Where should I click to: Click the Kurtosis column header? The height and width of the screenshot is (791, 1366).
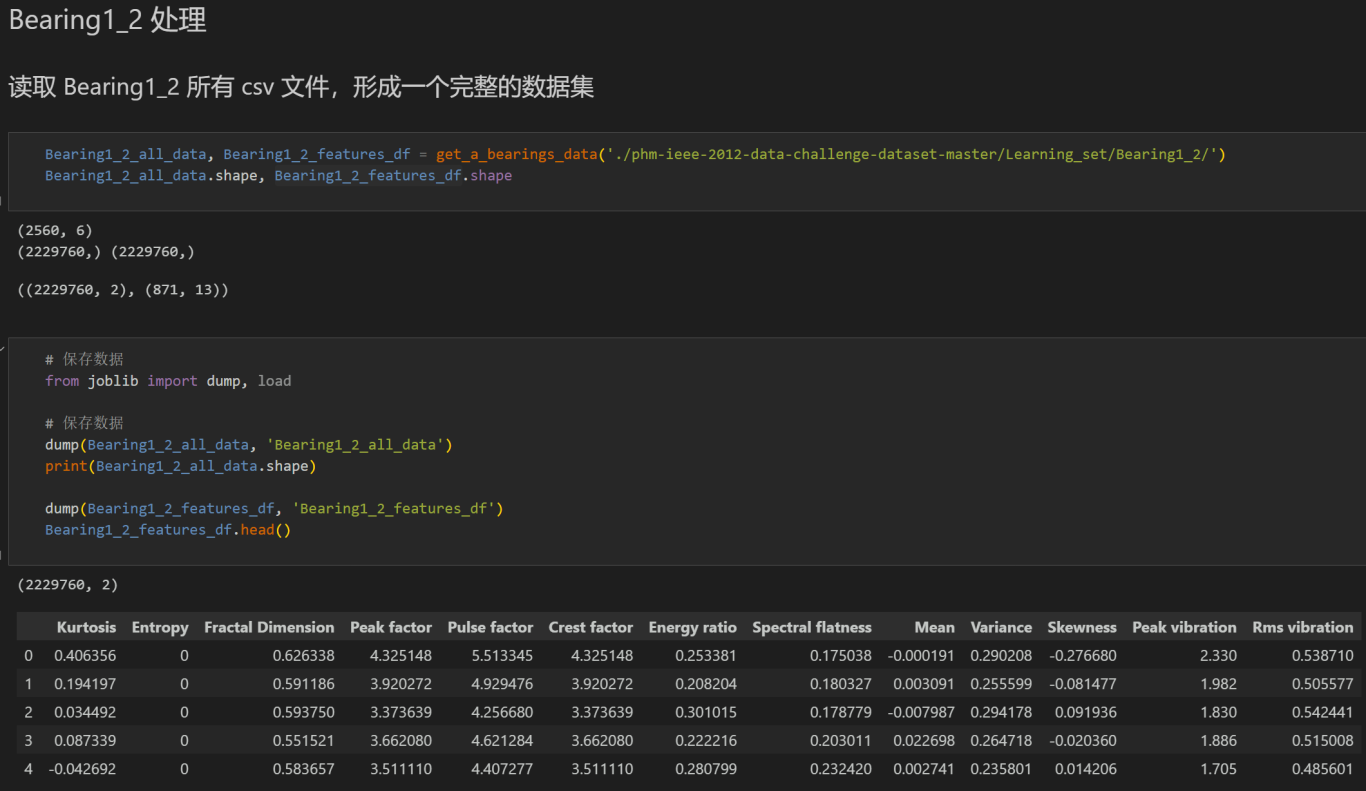[86, 627]
